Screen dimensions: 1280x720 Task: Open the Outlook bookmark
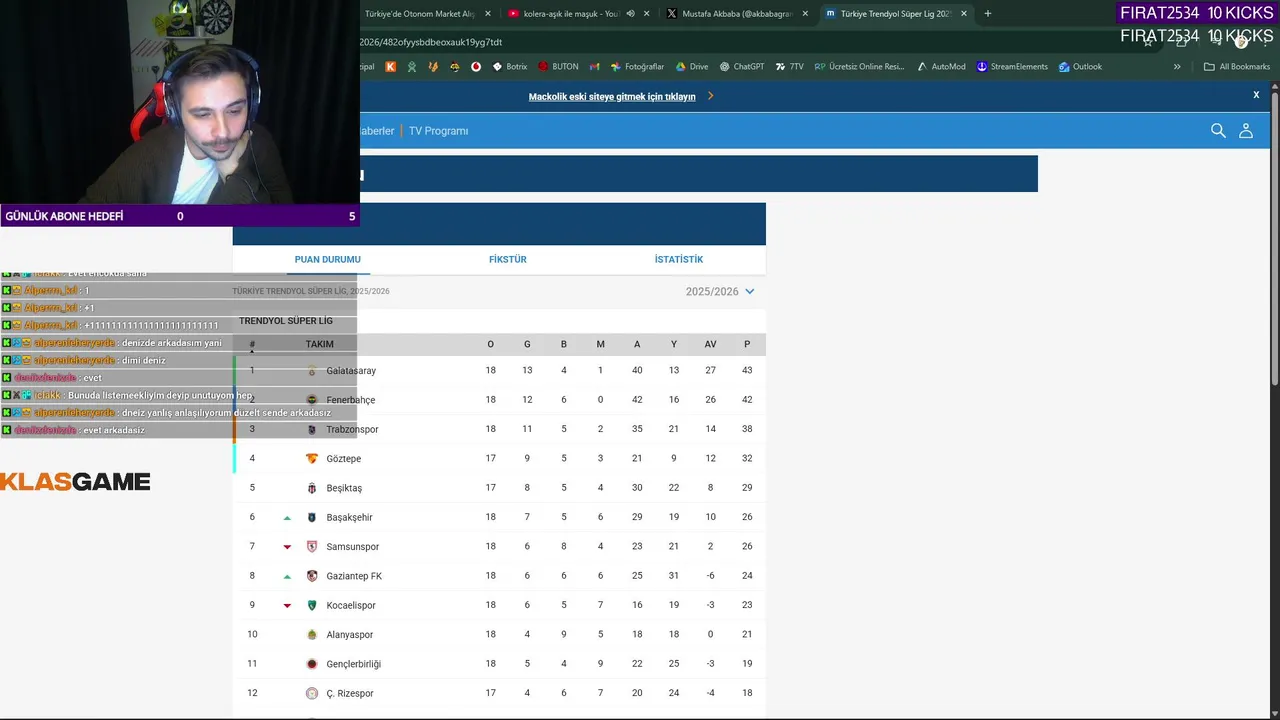coord(1080,67)
